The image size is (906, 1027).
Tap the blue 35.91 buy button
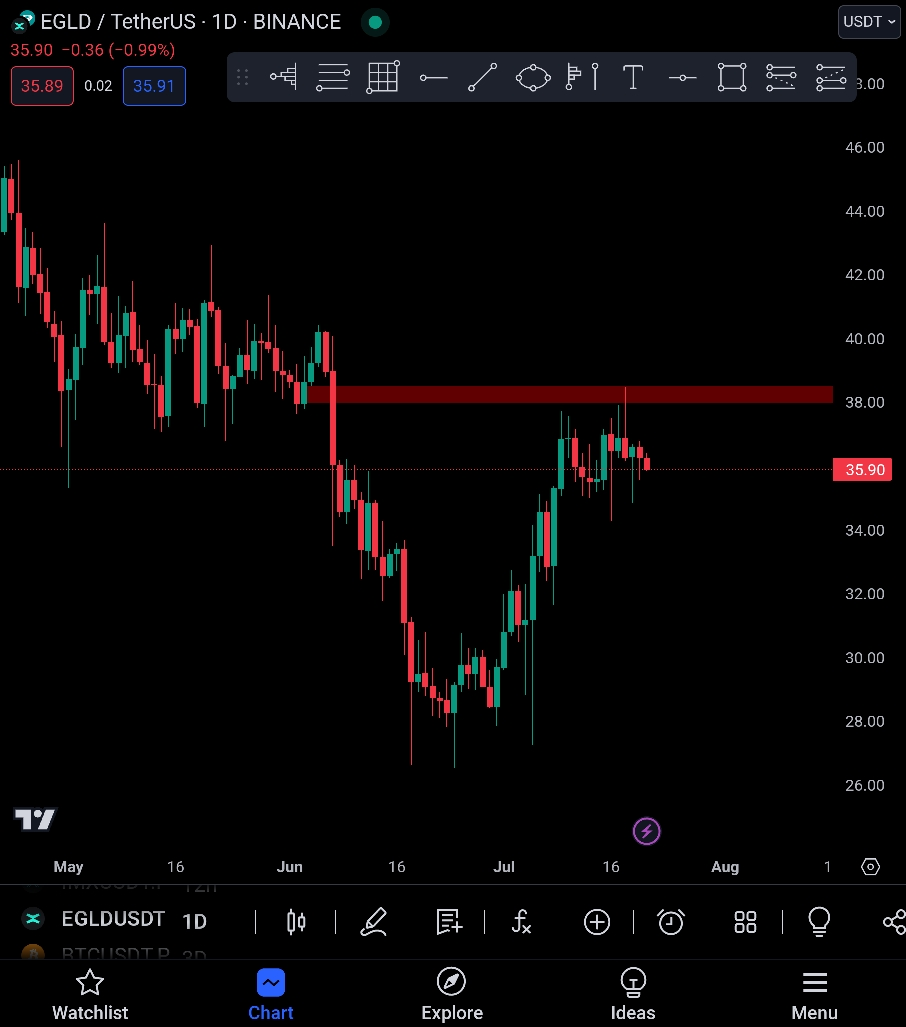154,86
